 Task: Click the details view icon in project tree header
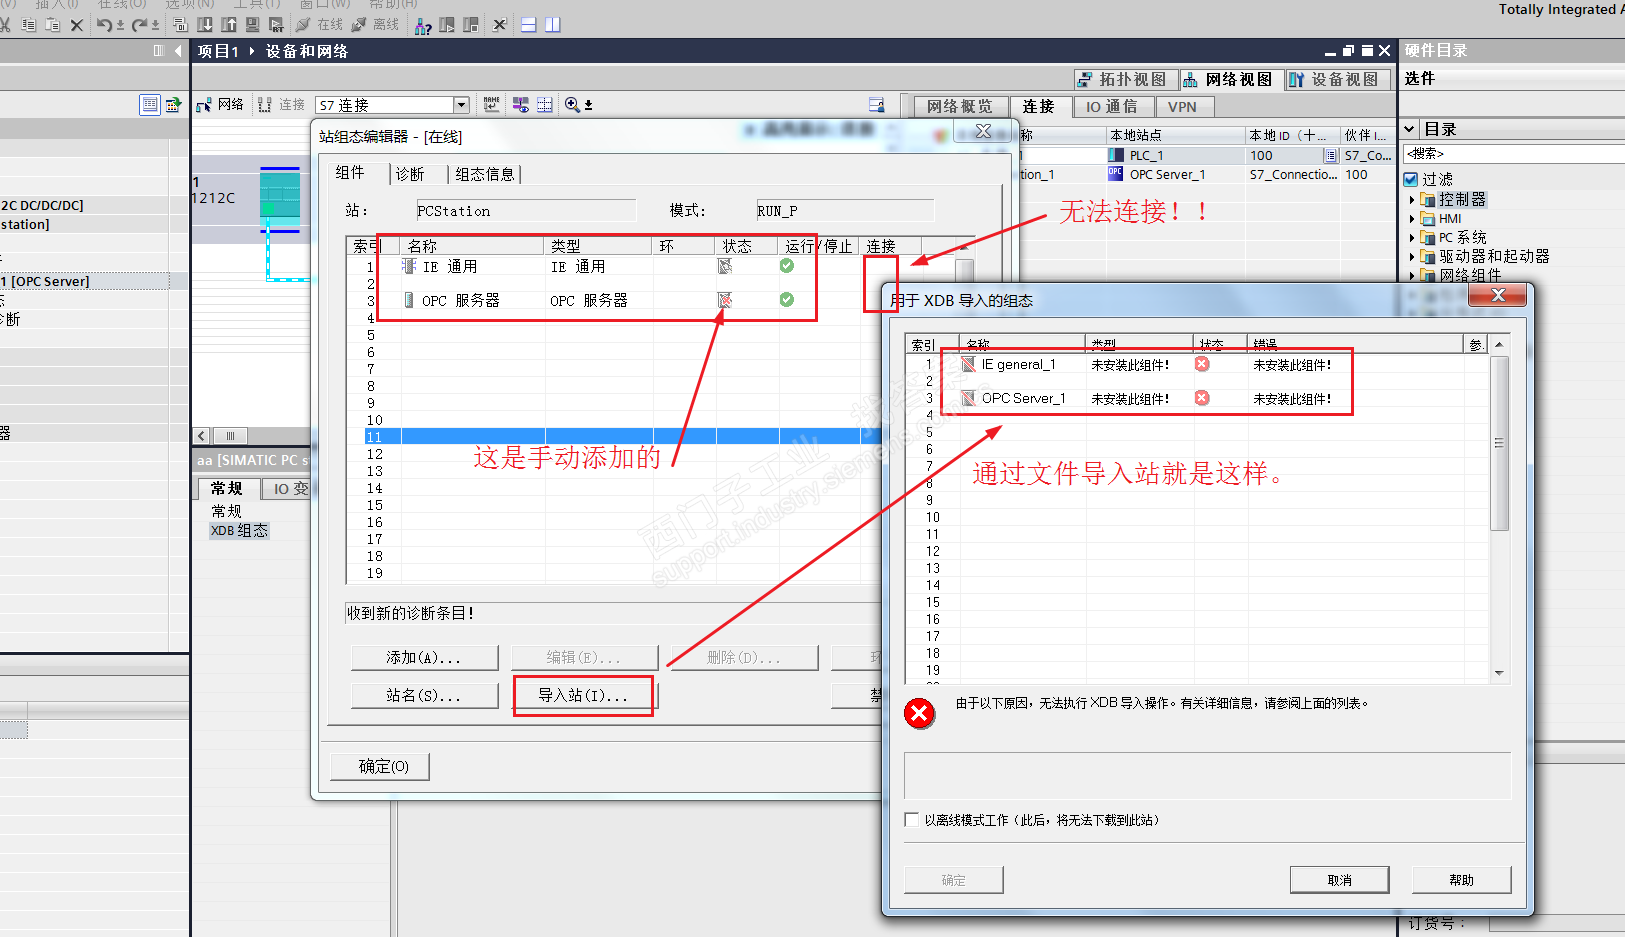point(150,104)
